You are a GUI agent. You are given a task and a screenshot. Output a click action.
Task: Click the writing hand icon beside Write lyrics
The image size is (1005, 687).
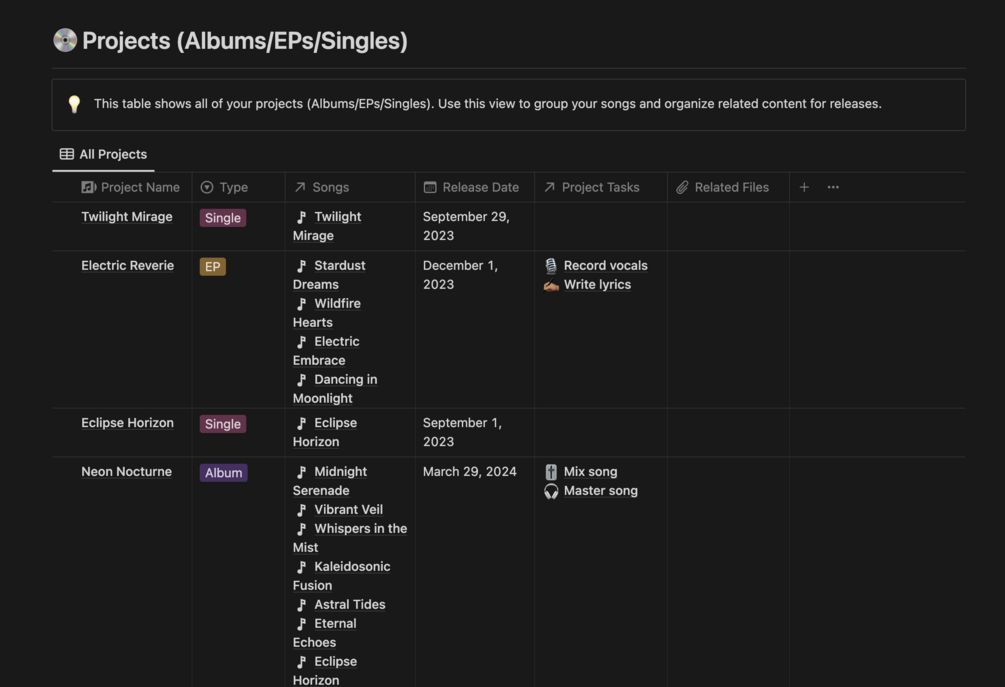tap(551, 285)
